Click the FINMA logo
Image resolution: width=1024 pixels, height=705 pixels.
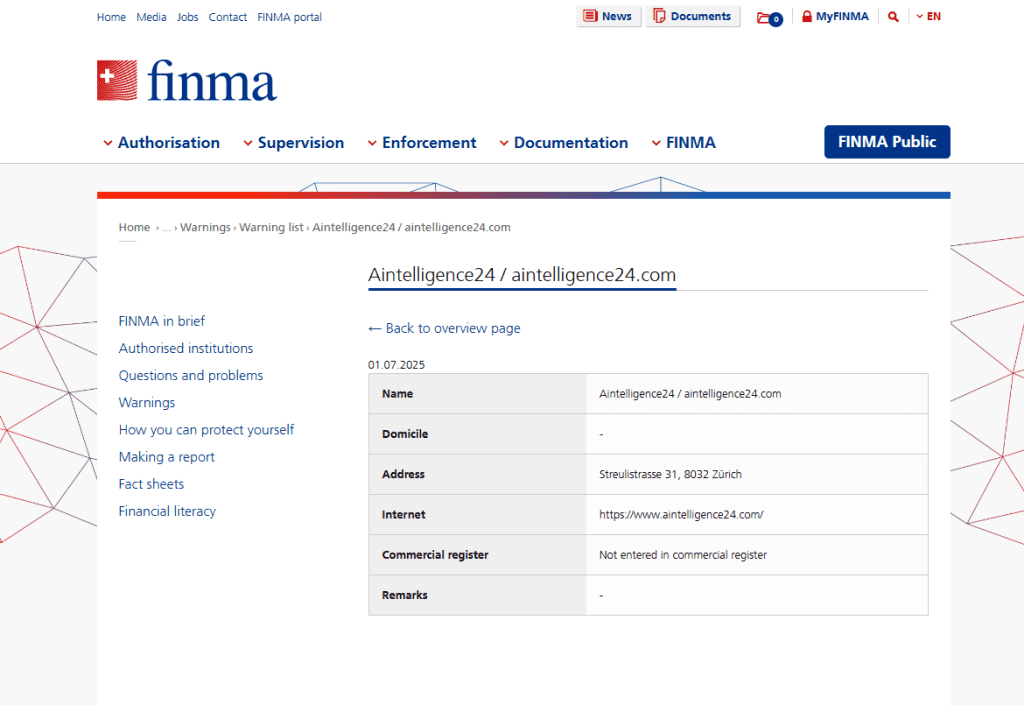coord(187,80)
